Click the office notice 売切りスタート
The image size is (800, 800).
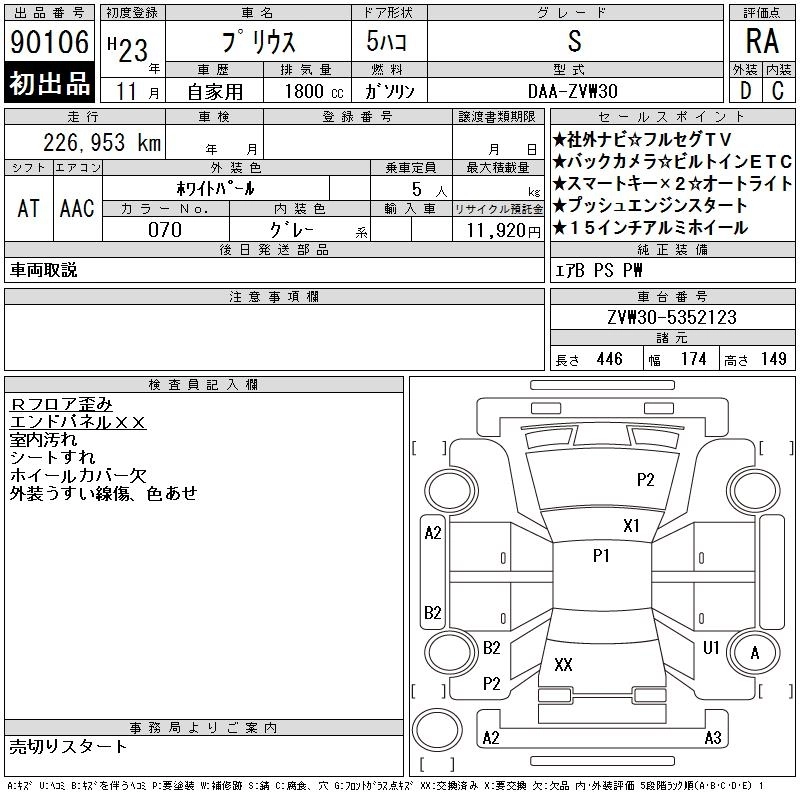pyautogui.click(x=68, y=746)
